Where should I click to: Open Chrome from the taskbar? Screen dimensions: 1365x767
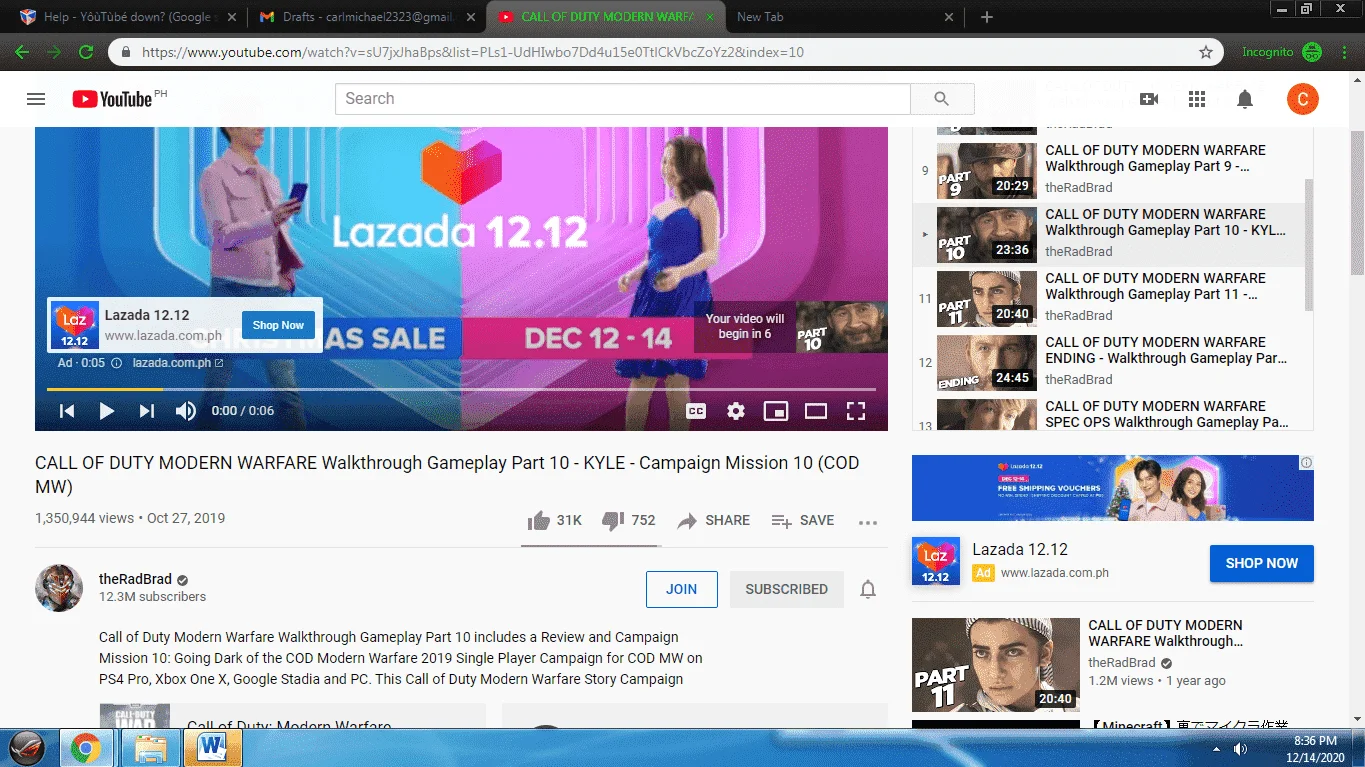coord(86,747)
